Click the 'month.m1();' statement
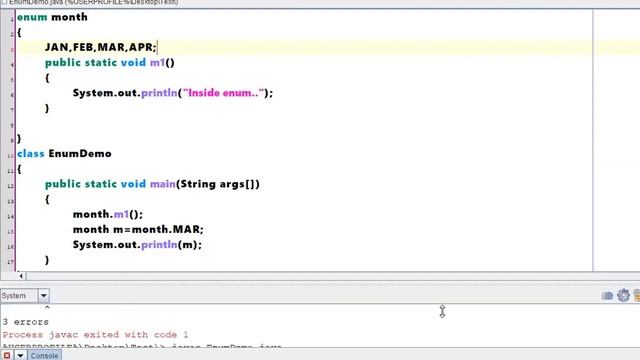 [x=108, y=214]
